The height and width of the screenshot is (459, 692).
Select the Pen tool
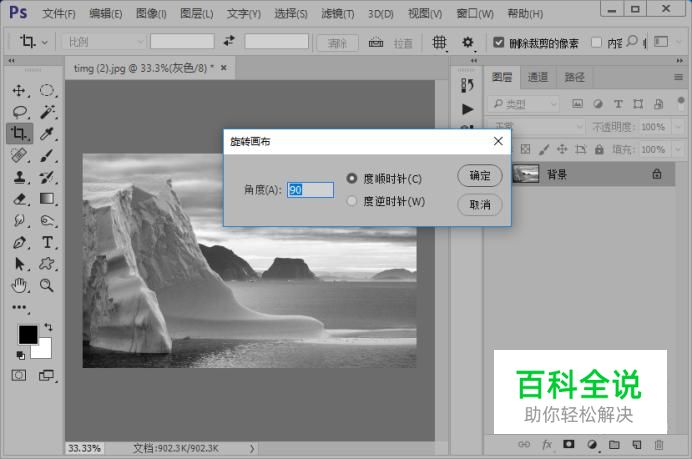(x=19, y=242)
